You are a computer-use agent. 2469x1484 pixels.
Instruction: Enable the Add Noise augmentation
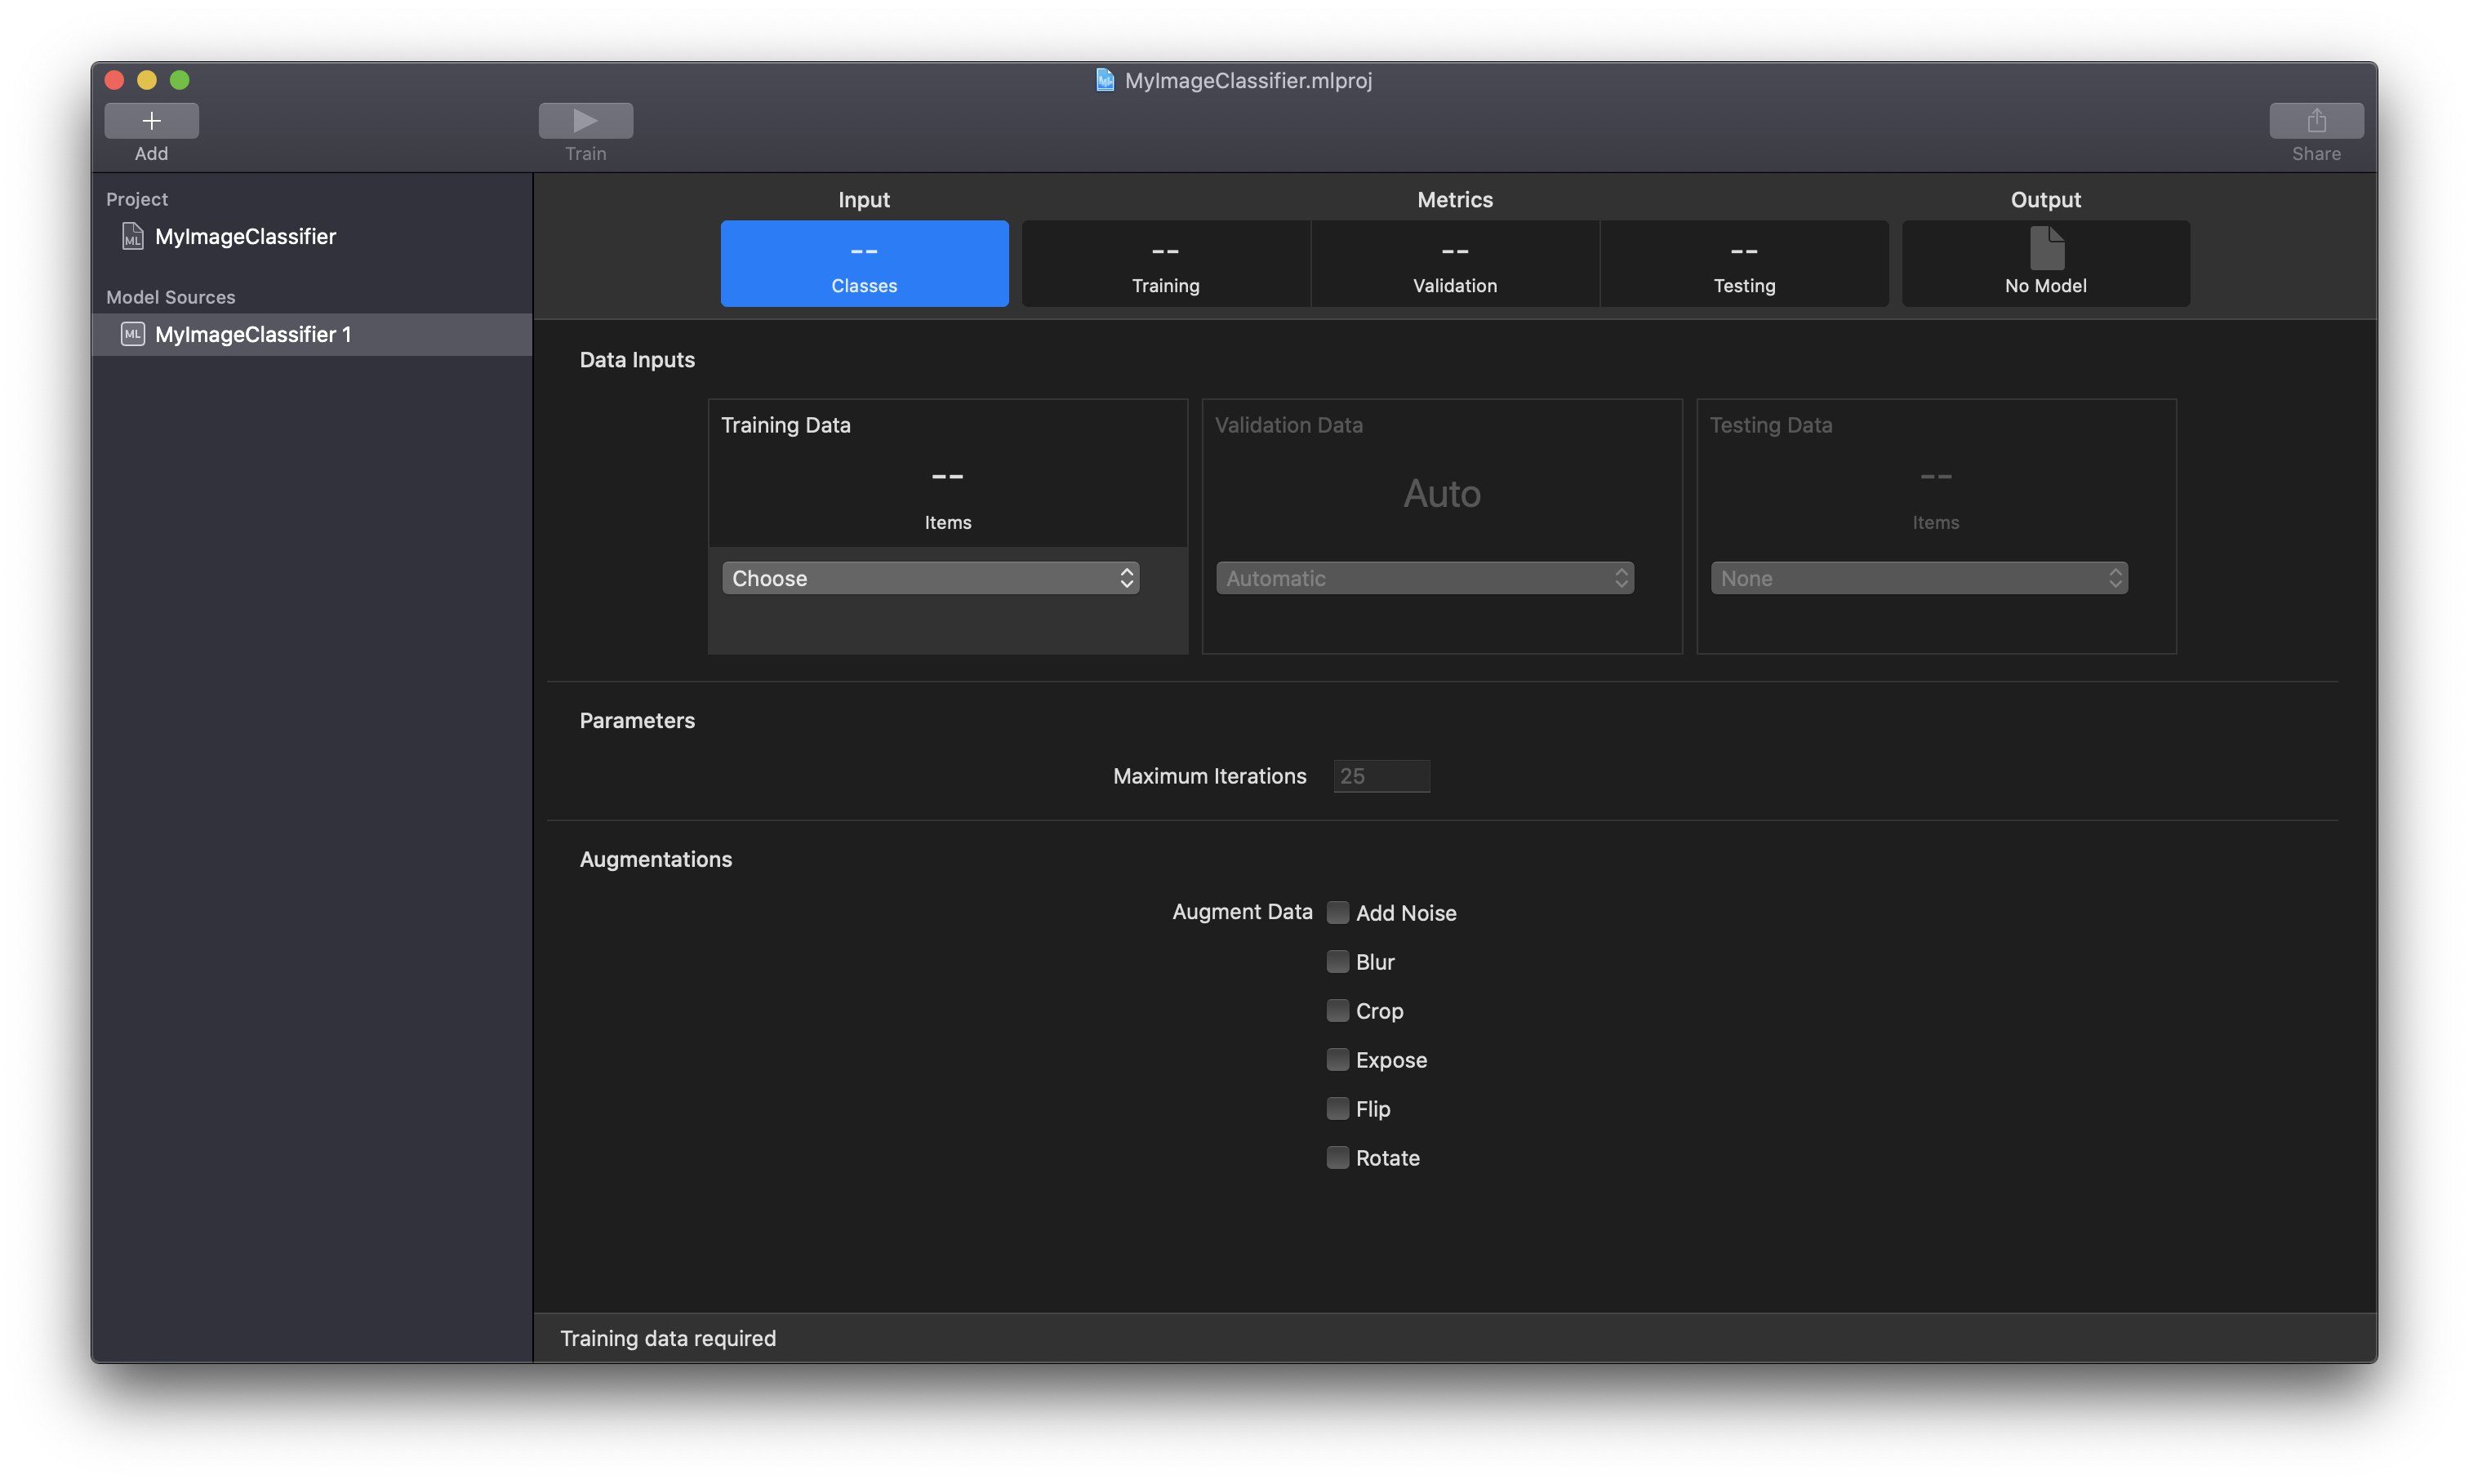(x=1337, y=912)
